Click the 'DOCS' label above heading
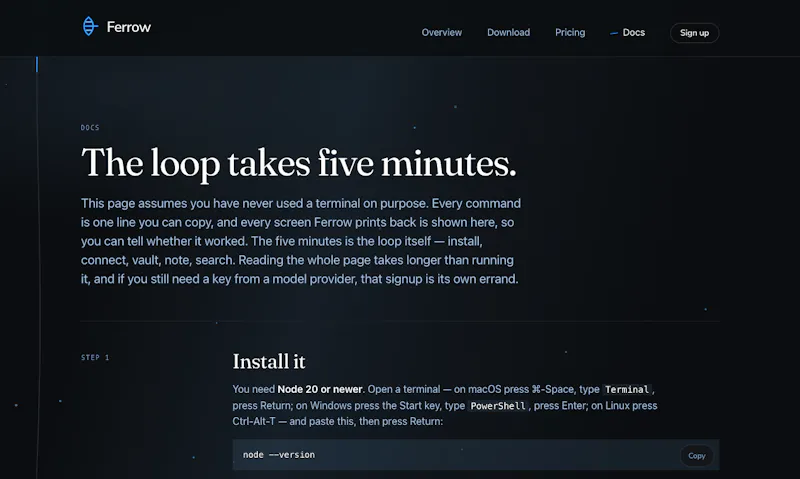Image resolution: width=800 pixels, height=479 pixels. 90,128
